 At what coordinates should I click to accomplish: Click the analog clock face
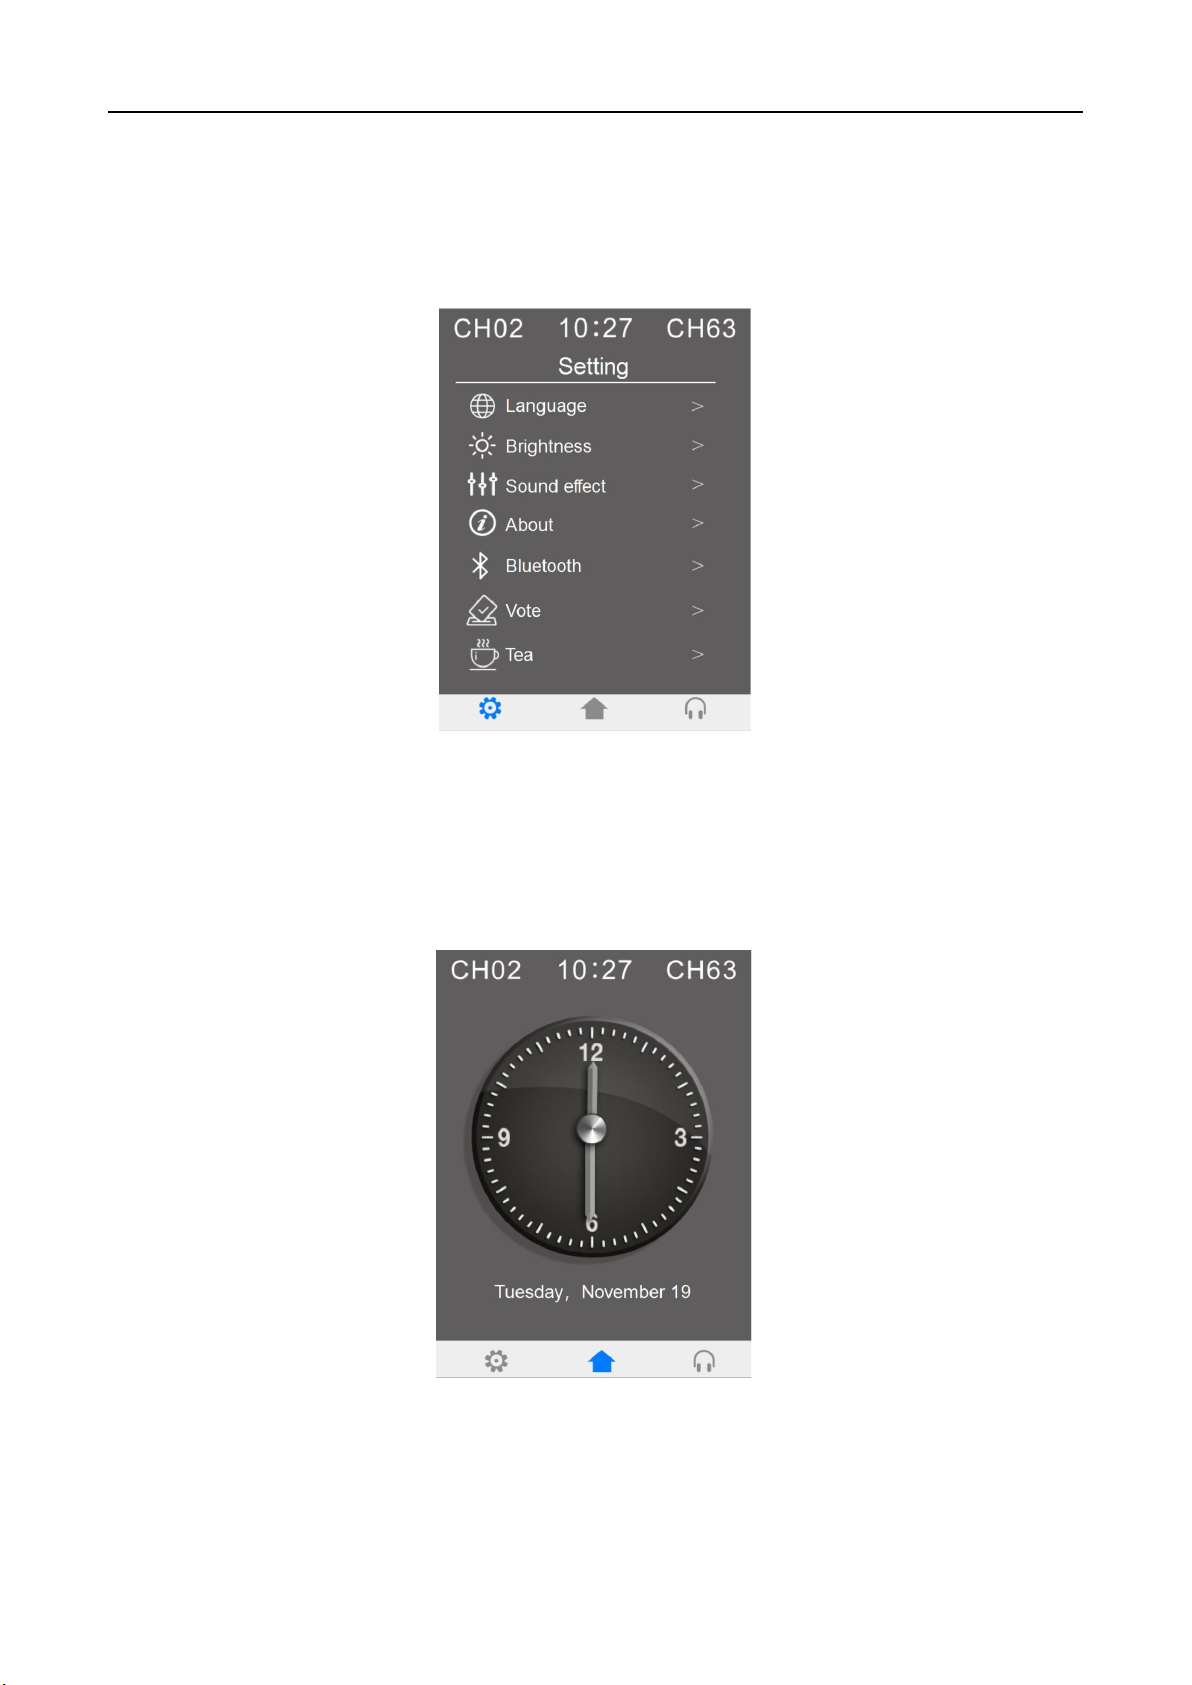pos(590,1138)
